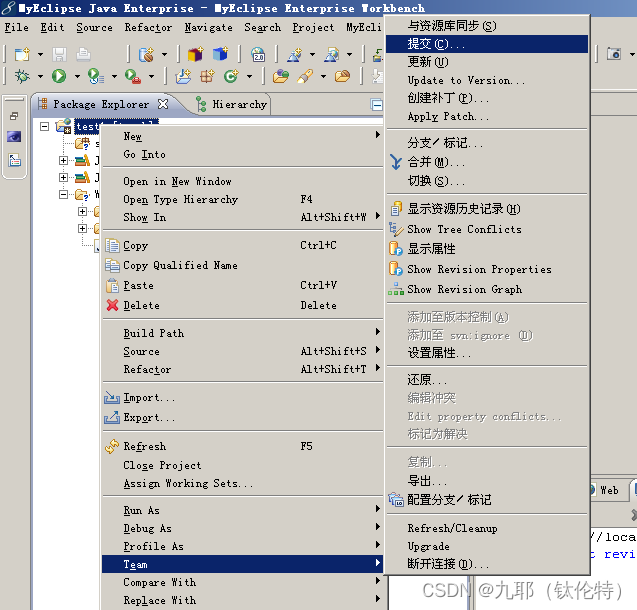Open the New submenu in context menu

click(243, 136)
